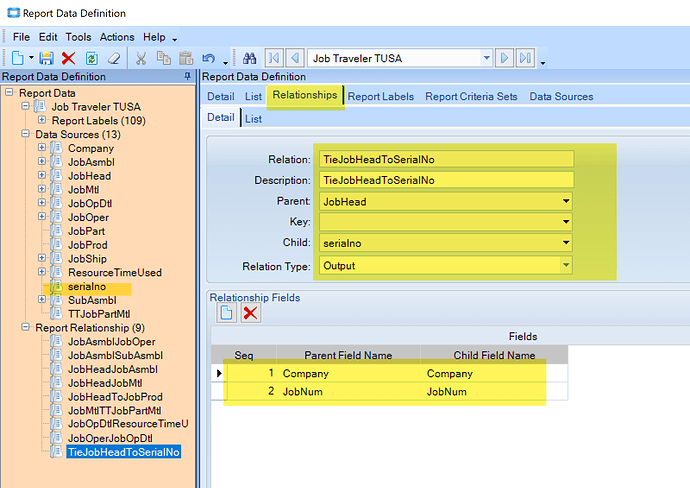Select the TieJobHeadToSerialNo relationship
The width and height of the screenshot is (690, 488).
124,452
